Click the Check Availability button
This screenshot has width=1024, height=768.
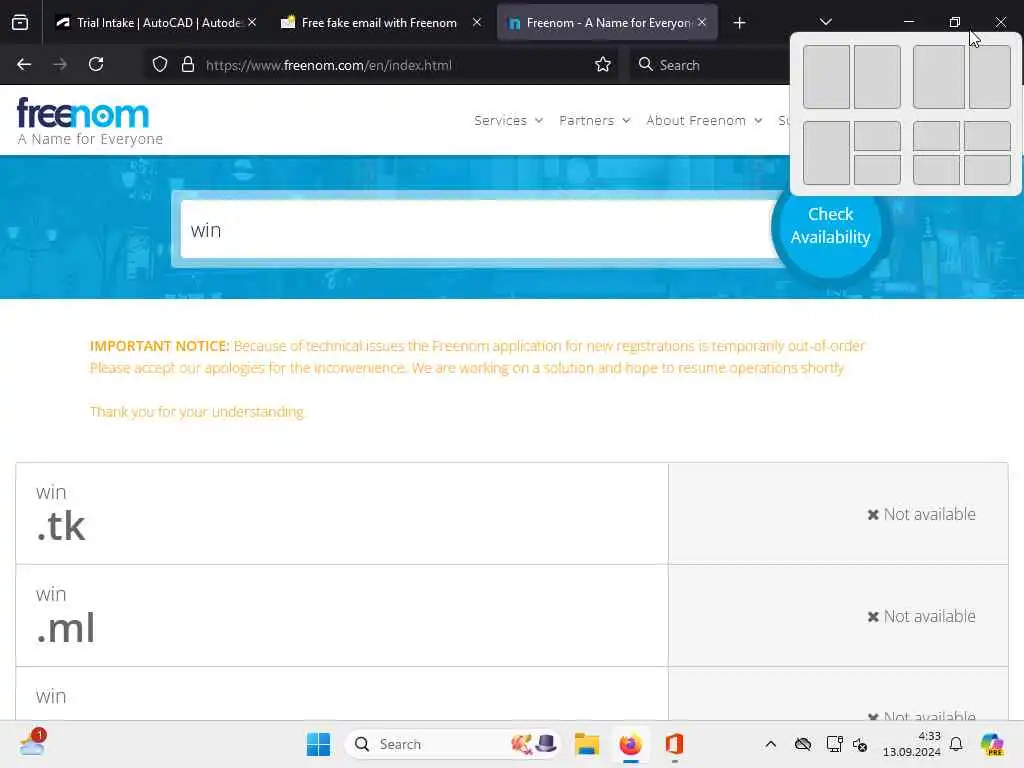click(830, 225)
